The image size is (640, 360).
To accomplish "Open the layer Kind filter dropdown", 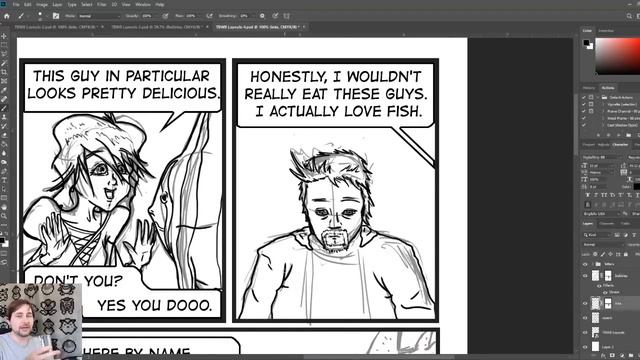I will [597, 235].
